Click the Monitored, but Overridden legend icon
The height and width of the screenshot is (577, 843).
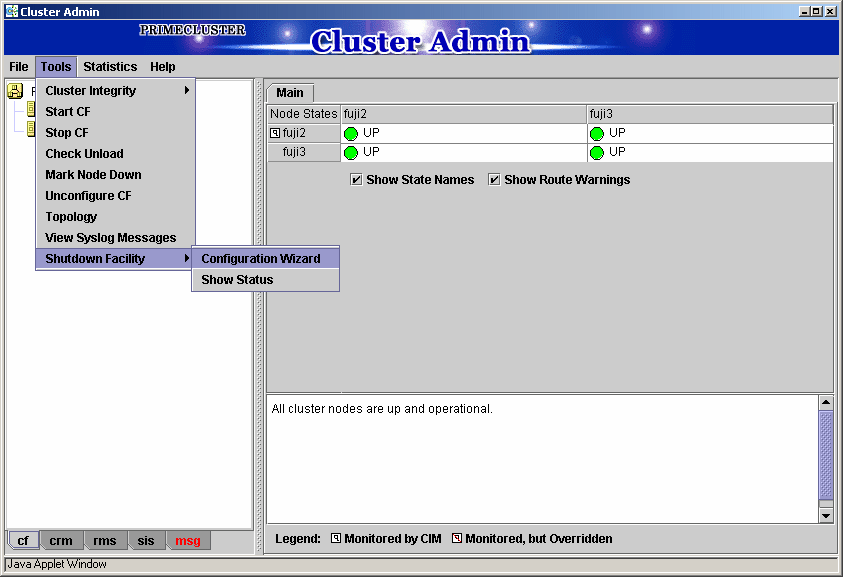456,538
